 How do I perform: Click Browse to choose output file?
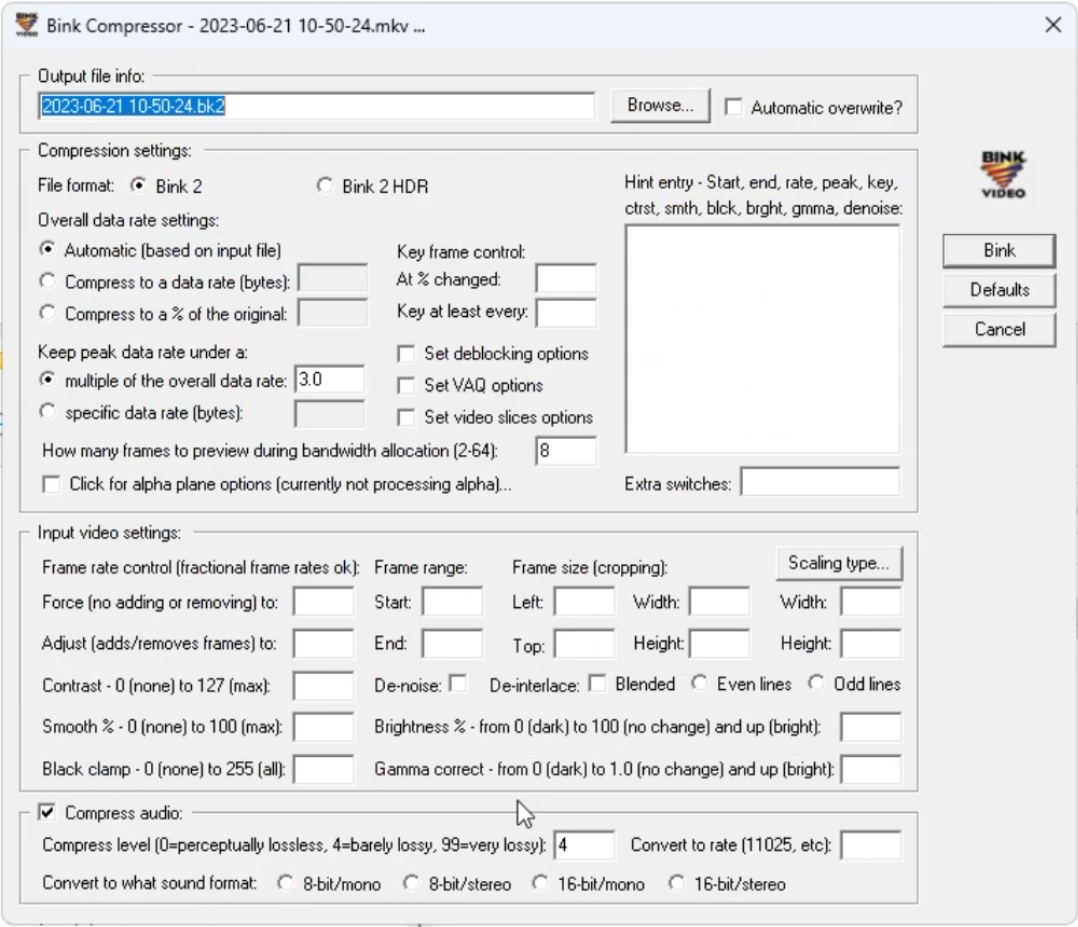[659, 104]
